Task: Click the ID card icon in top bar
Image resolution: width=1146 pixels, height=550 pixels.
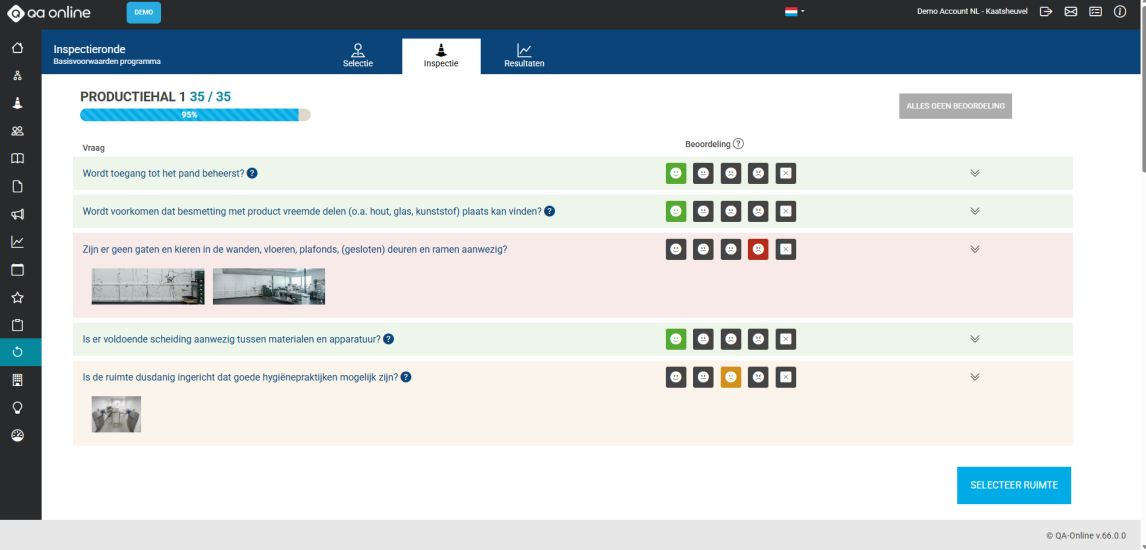Action: 1095,12
